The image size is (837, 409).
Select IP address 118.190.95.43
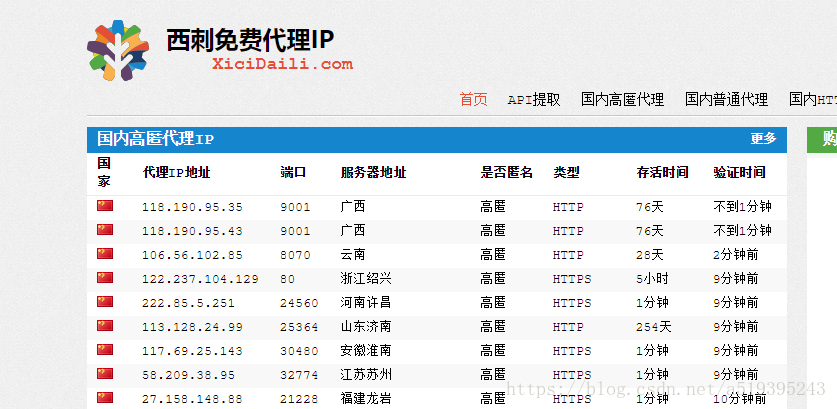coord(192,231)
